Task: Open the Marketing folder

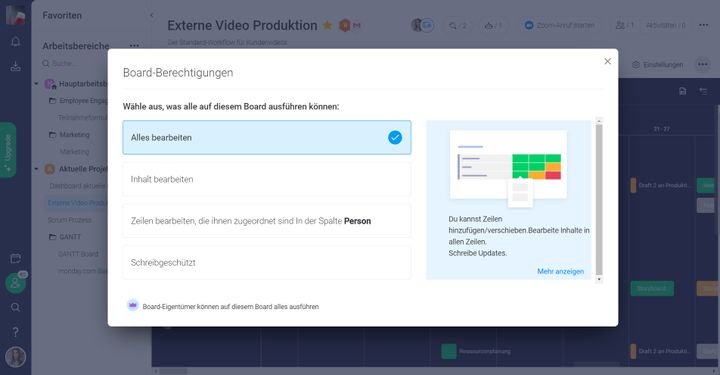Action: tap(69, 134)
